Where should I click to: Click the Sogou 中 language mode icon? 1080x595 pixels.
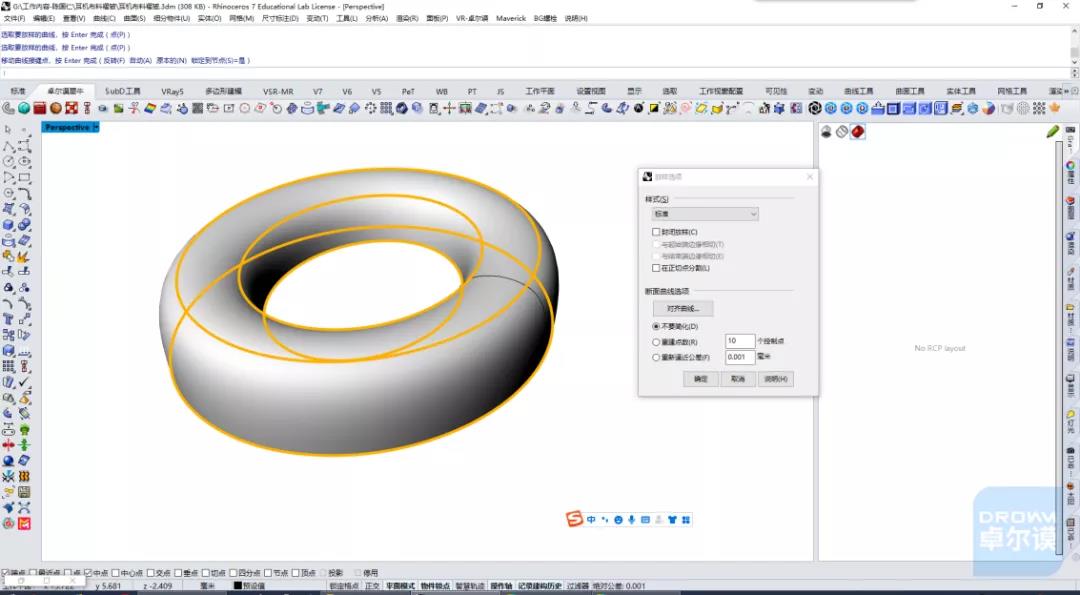tap(592, 520)
